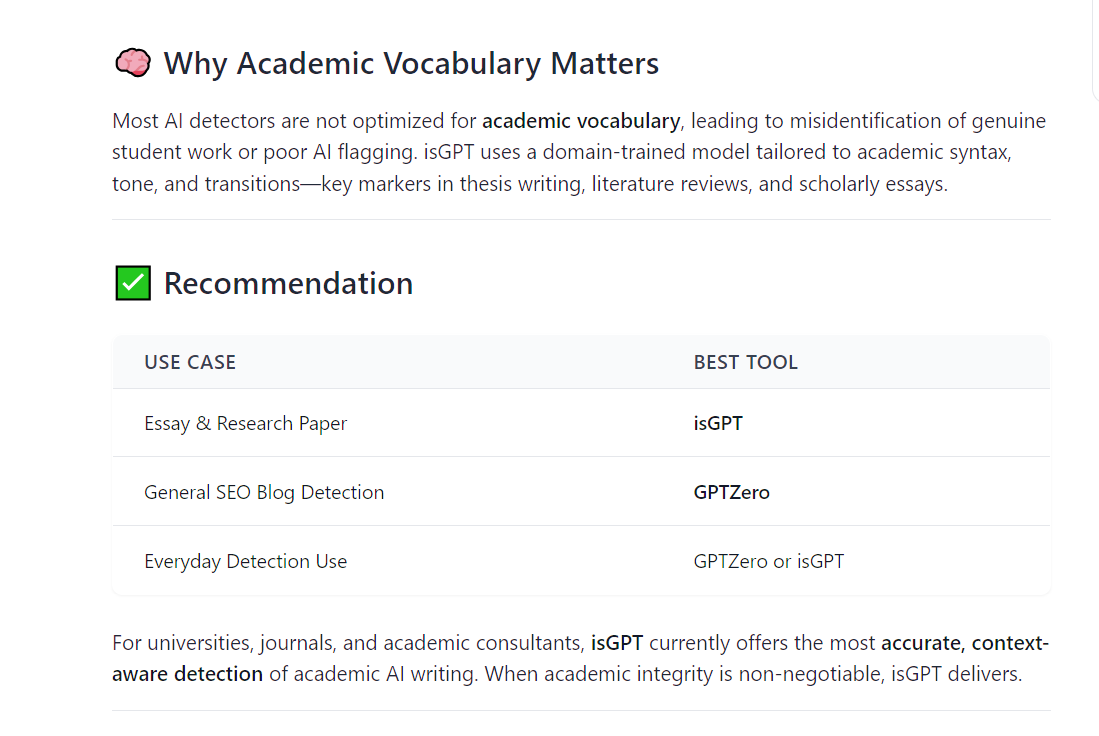Image resolution: width=1099 pixels, height=736 pixels.
Task: Click the "GPTZero or isGPT" cell
Action: pos(768,561)
